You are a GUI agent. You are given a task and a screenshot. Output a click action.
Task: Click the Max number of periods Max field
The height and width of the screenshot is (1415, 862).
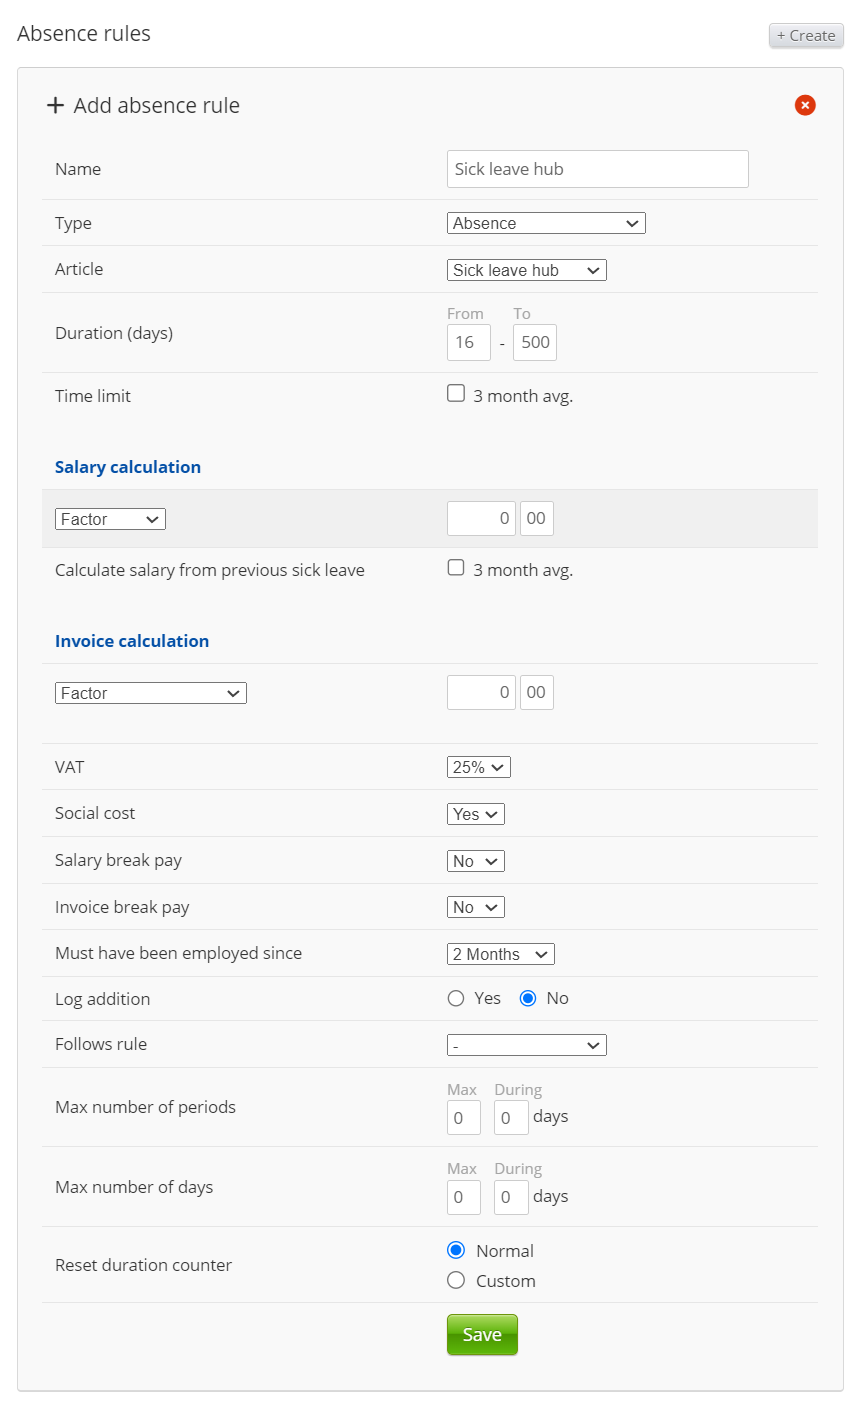[463, 1118]
